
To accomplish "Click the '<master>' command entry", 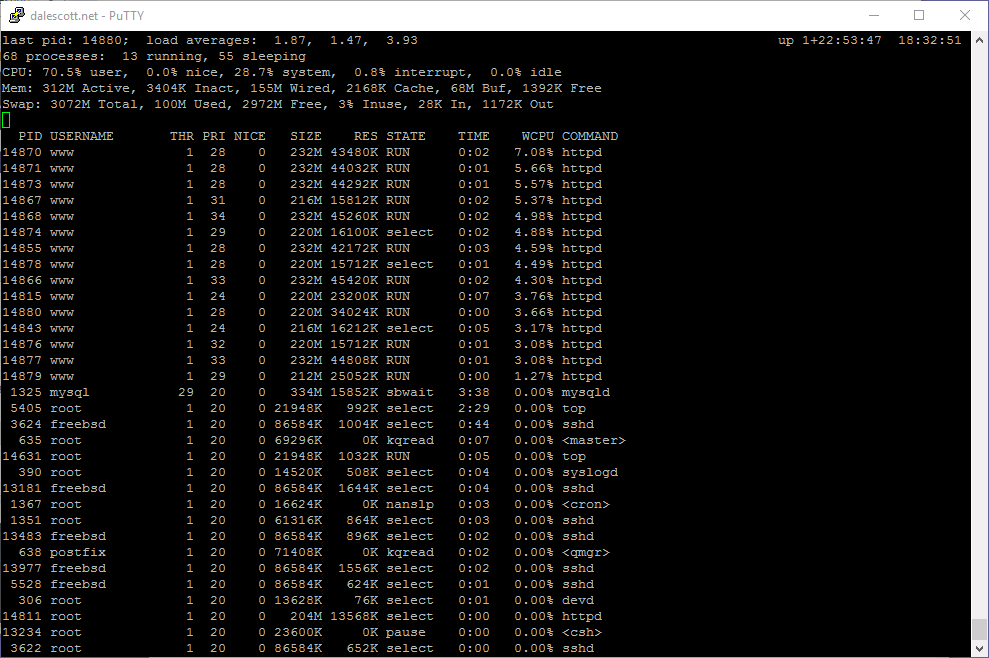I will pyautogui.click(x=594, y=440).
